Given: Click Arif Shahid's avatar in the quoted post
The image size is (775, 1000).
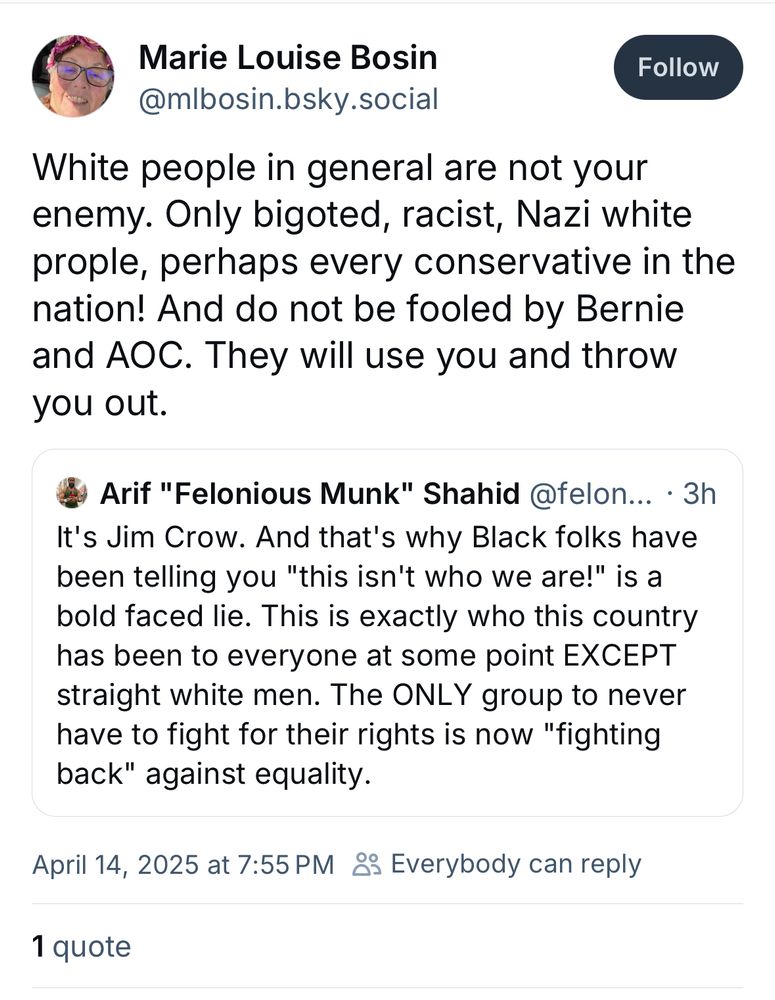Looking at the screenshot, I should 71,493.
